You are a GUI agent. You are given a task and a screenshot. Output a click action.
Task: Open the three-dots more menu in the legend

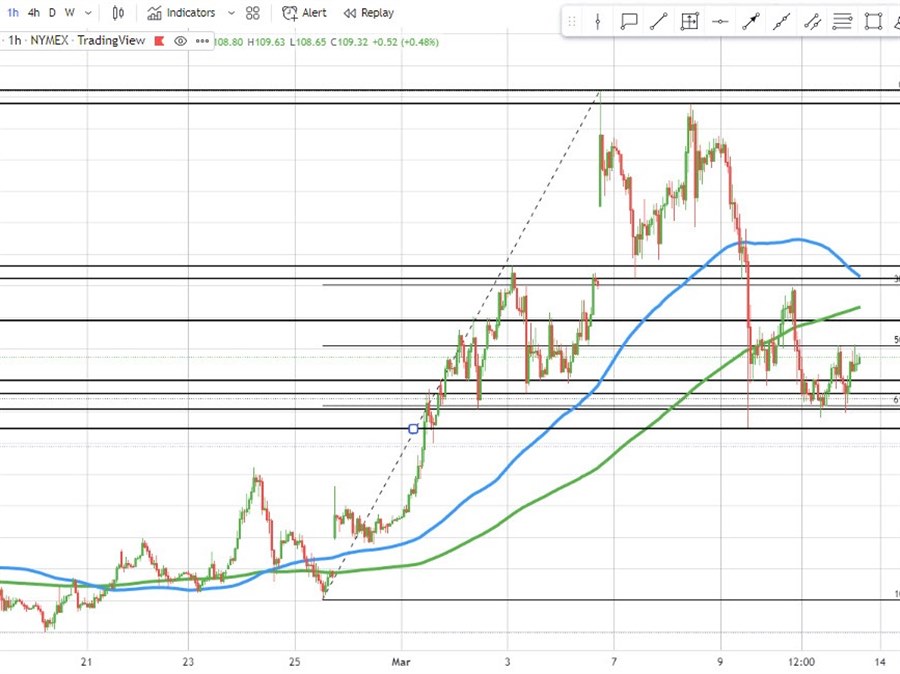click(x=202, y=41)
